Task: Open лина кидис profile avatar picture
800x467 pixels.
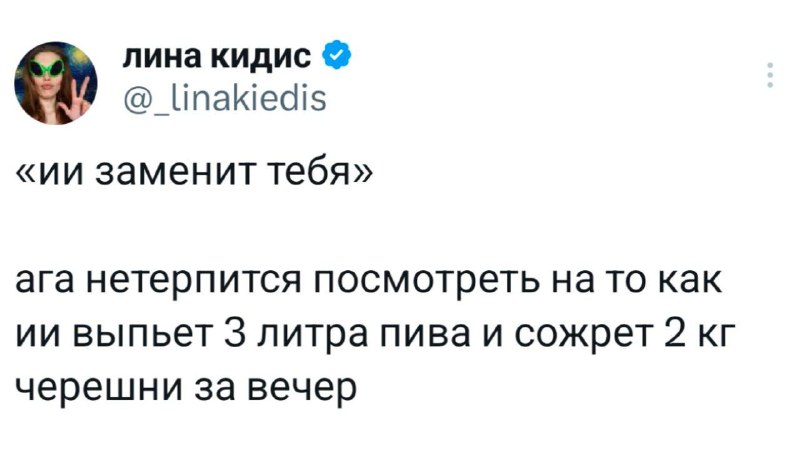Action: point(56,83)
